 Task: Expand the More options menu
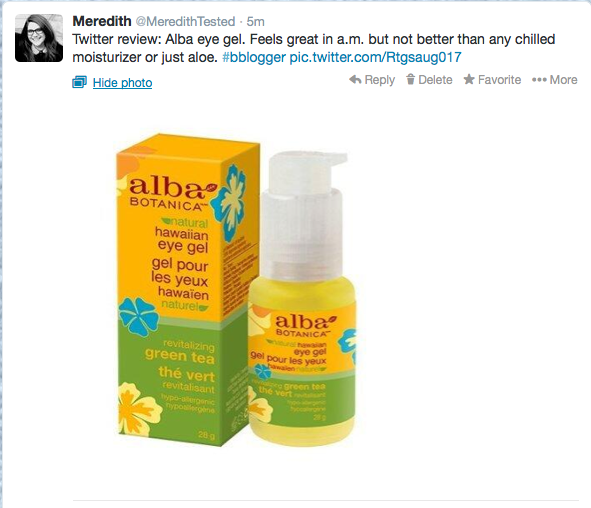[x=563, y=80]
